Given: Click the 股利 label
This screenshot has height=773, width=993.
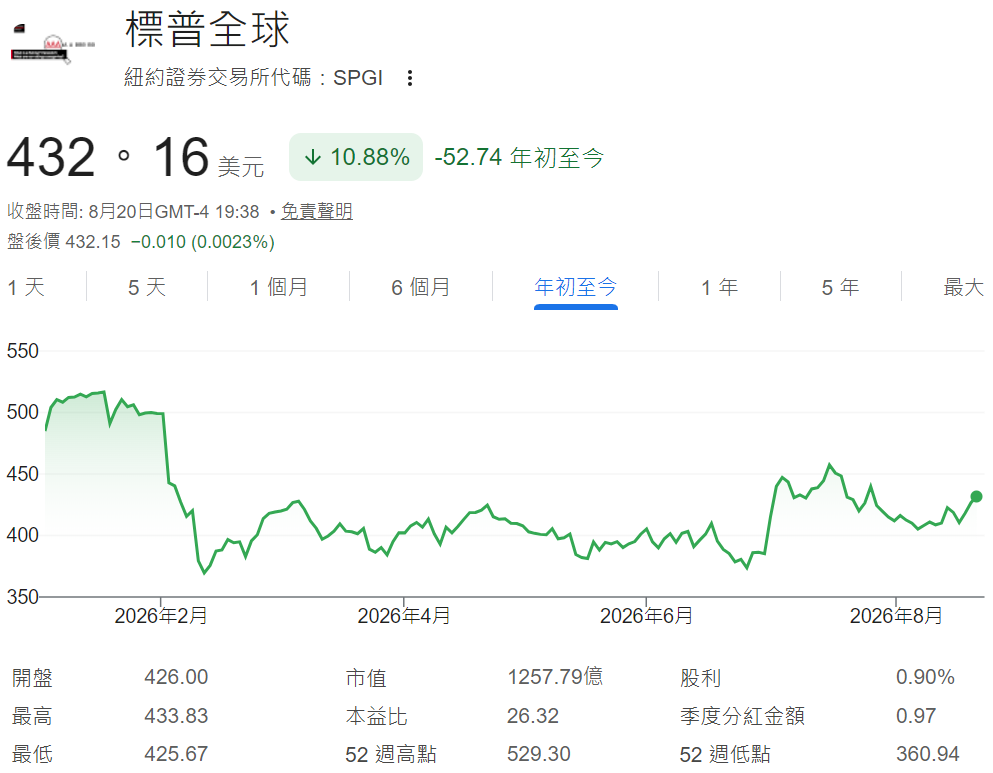Looking at the screenshot, I should (x=700, y=678).
